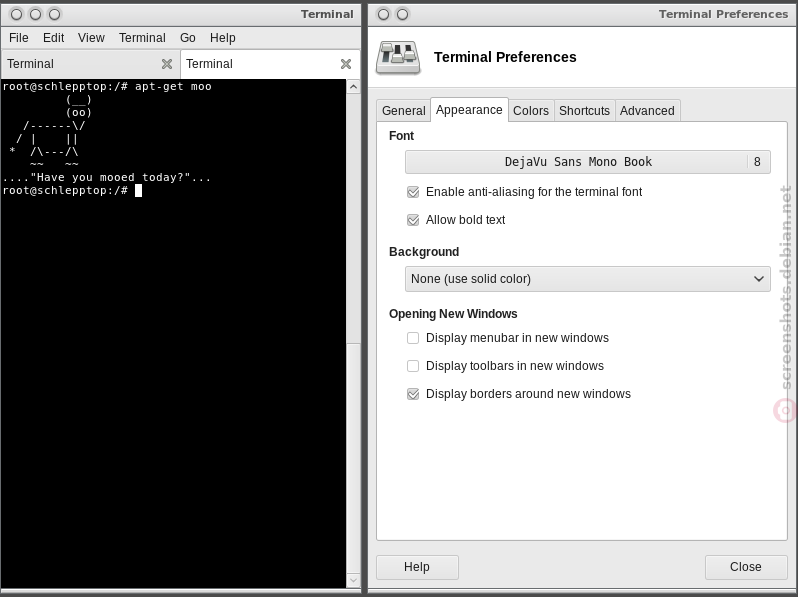Open the DejaVu Sans Mono font chooser
Screen dimensions: 798x597
(587, 162)
